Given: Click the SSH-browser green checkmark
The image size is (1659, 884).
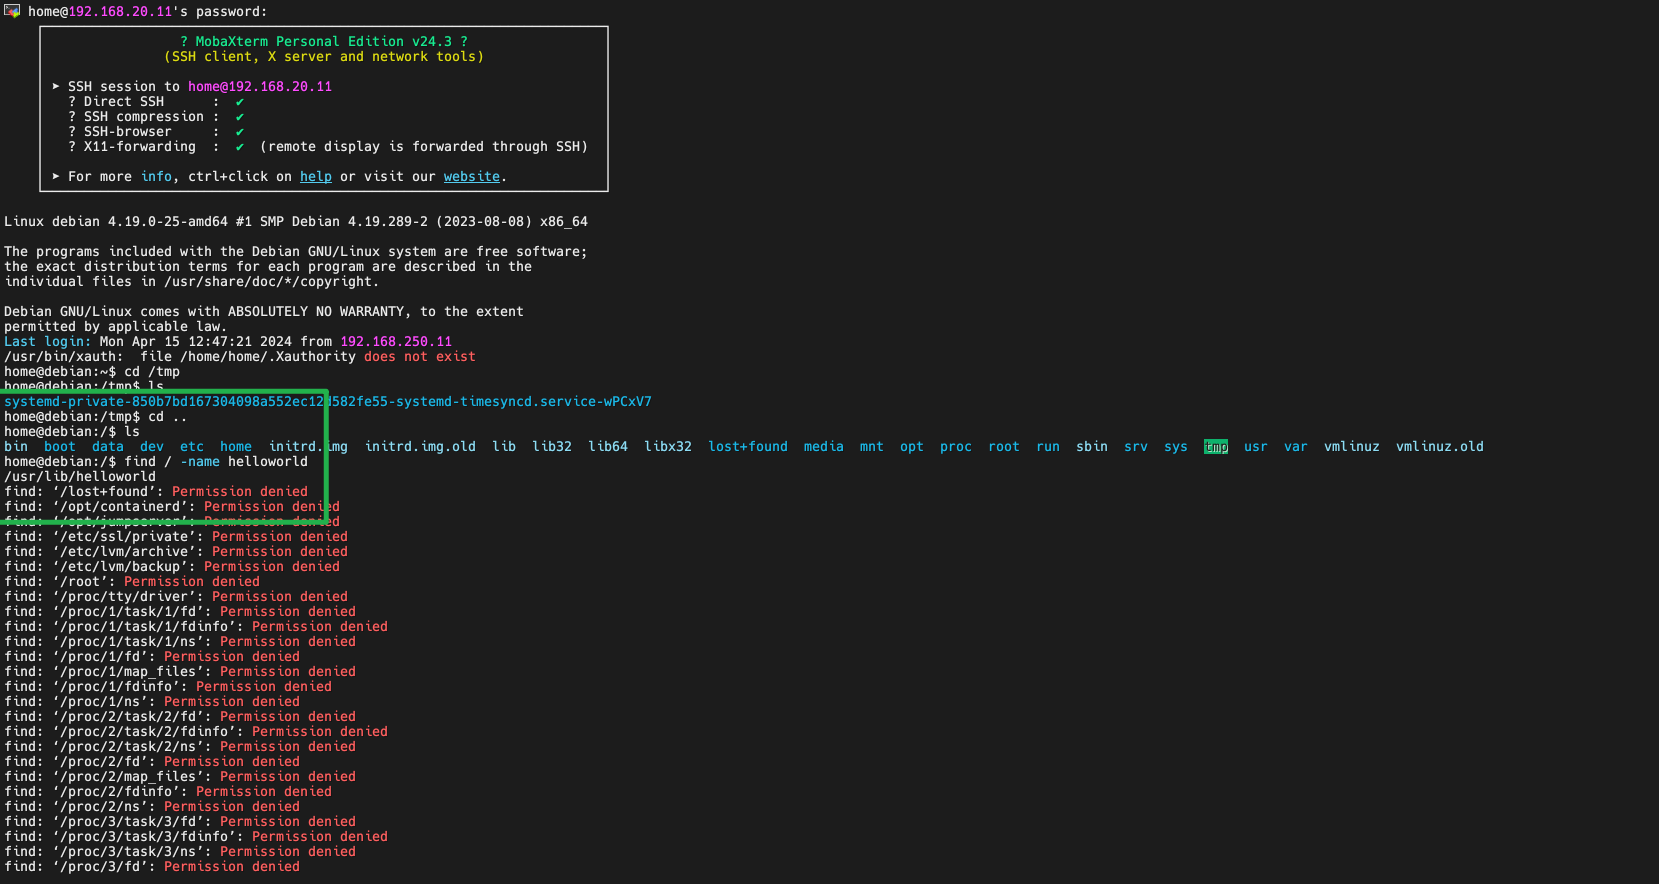Looking at the screenshot, I should point(240,132).
